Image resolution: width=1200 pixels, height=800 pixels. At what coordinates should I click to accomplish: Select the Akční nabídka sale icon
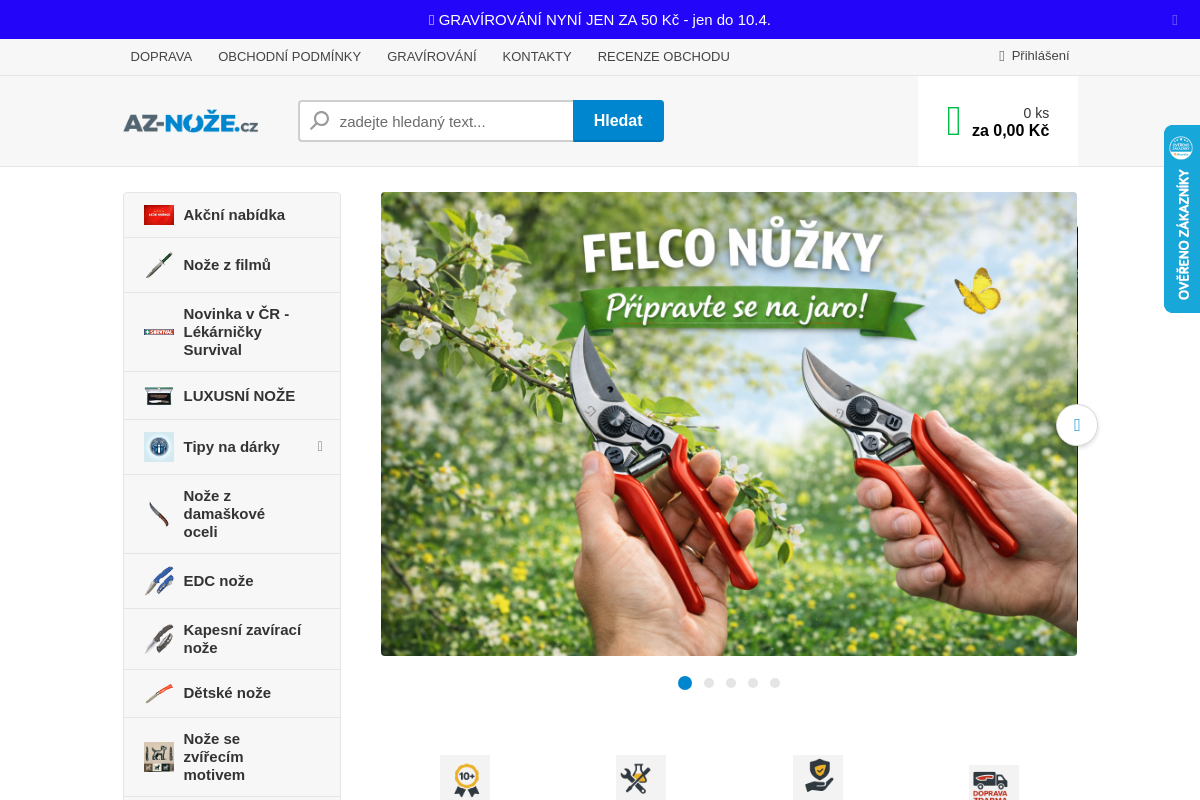tap(158, 214)
